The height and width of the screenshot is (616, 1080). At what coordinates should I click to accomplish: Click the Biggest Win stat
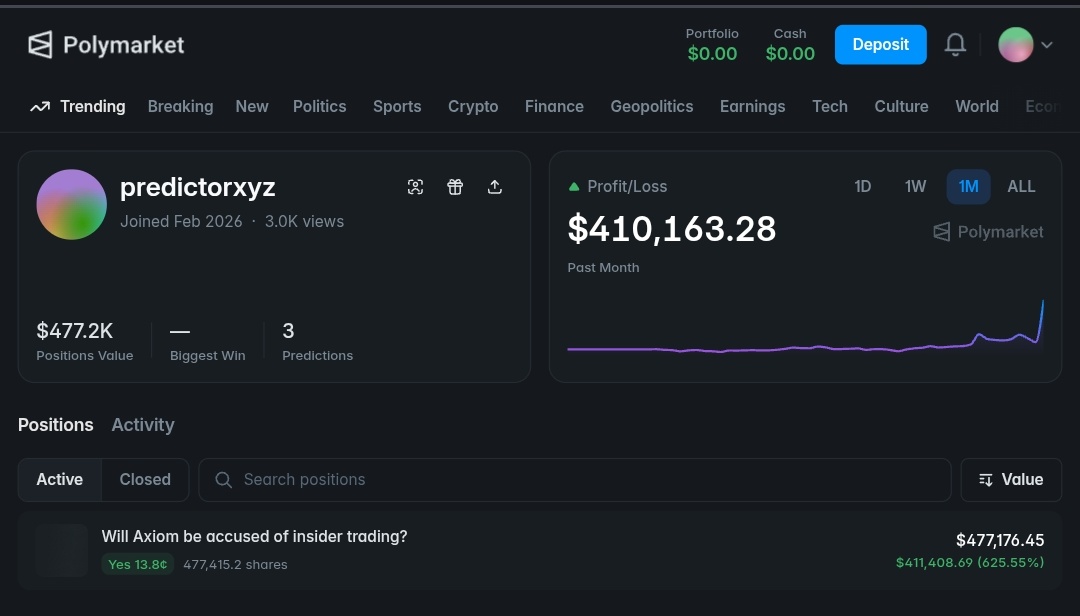click(207, 340)
